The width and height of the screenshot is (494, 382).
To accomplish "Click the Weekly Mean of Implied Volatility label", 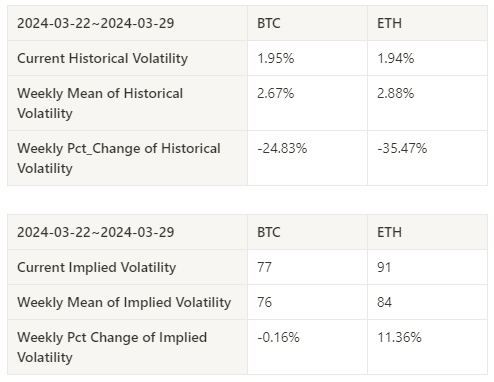I will [124, 302].
